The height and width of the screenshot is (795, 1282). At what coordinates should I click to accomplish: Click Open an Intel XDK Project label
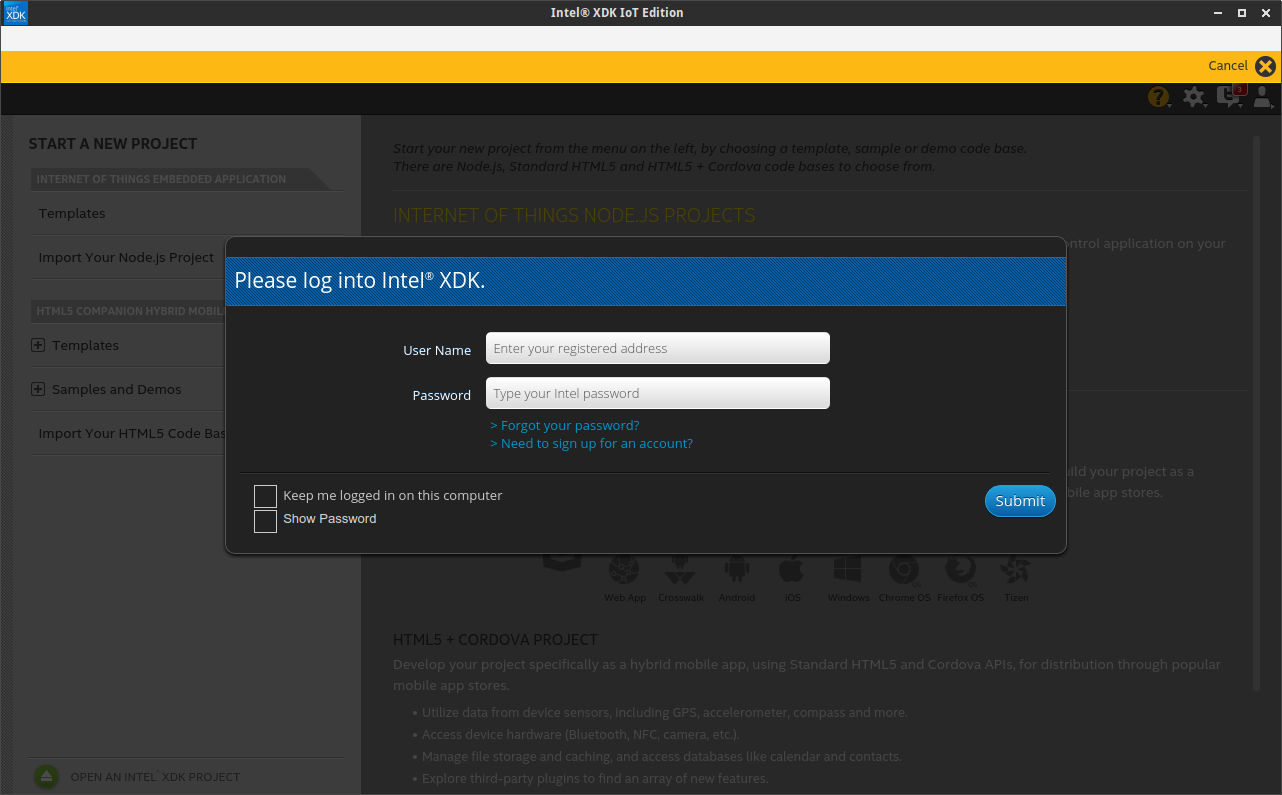155,777
